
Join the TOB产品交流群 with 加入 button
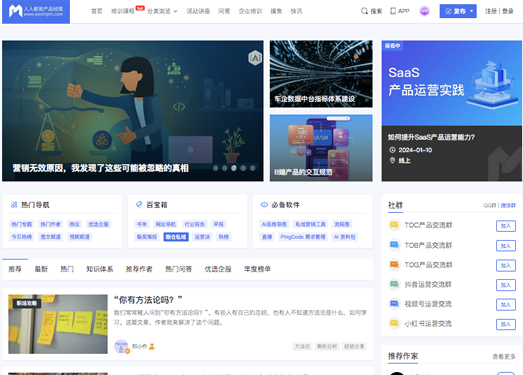point(506,246)
